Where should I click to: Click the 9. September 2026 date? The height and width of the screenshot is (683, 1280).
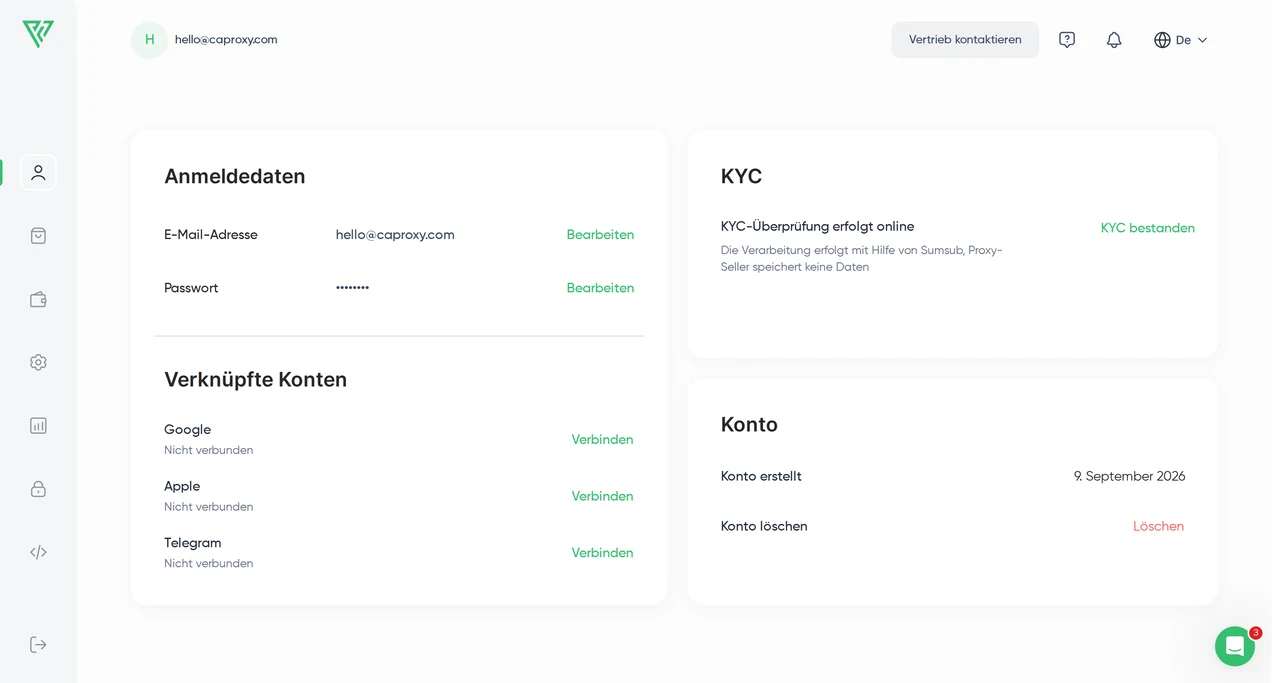click(x=1130, y=476)
